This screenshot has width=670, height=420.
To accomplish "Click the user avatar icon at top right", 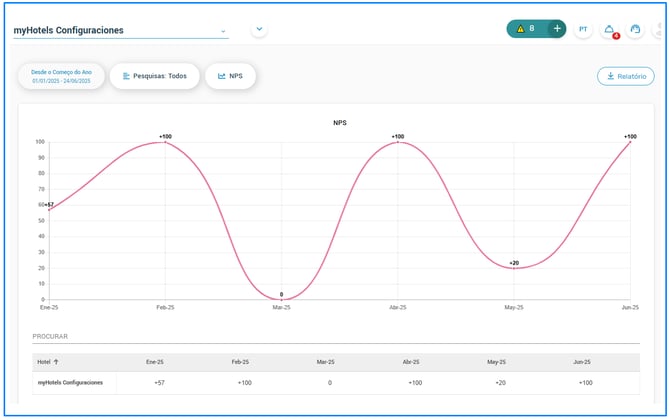I will click(x=659, y=29).
